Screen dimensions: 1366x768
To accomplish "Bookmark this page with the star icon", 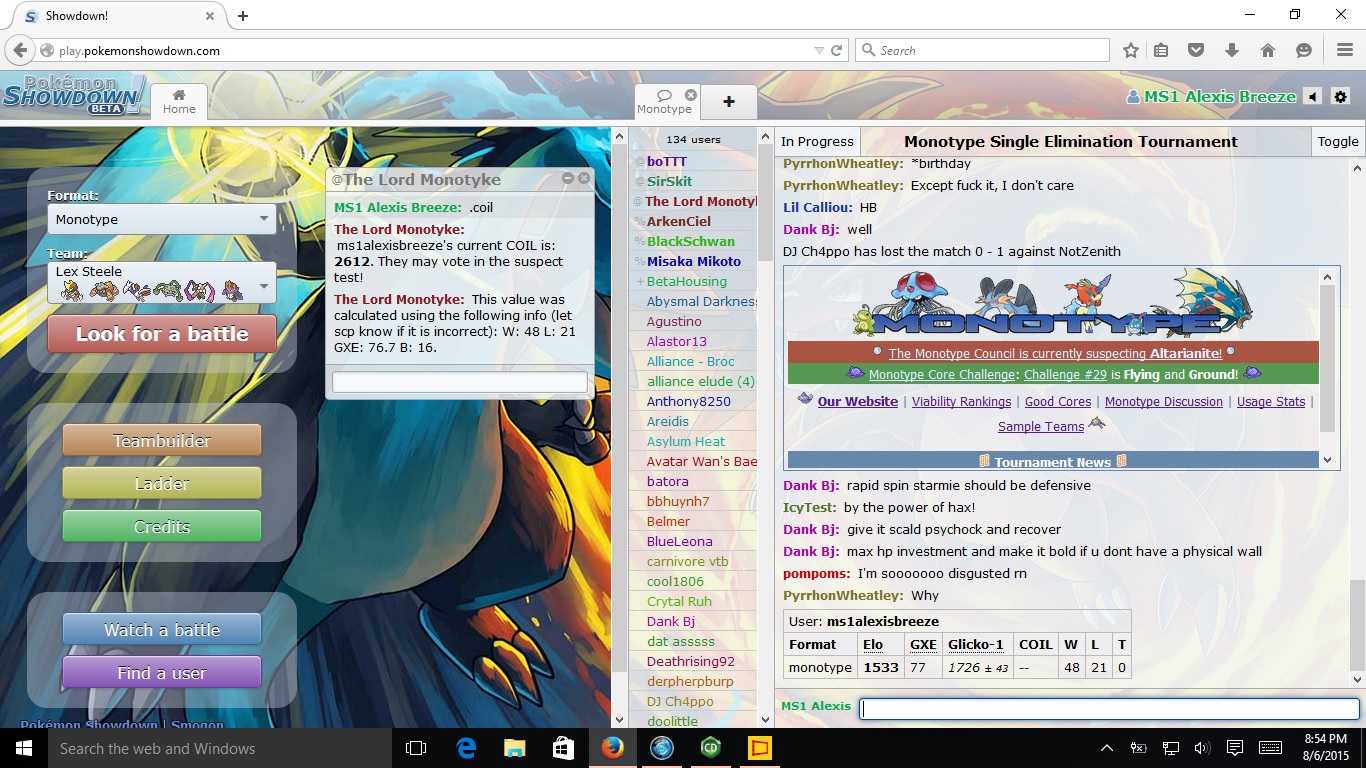I will [1131, 50].
